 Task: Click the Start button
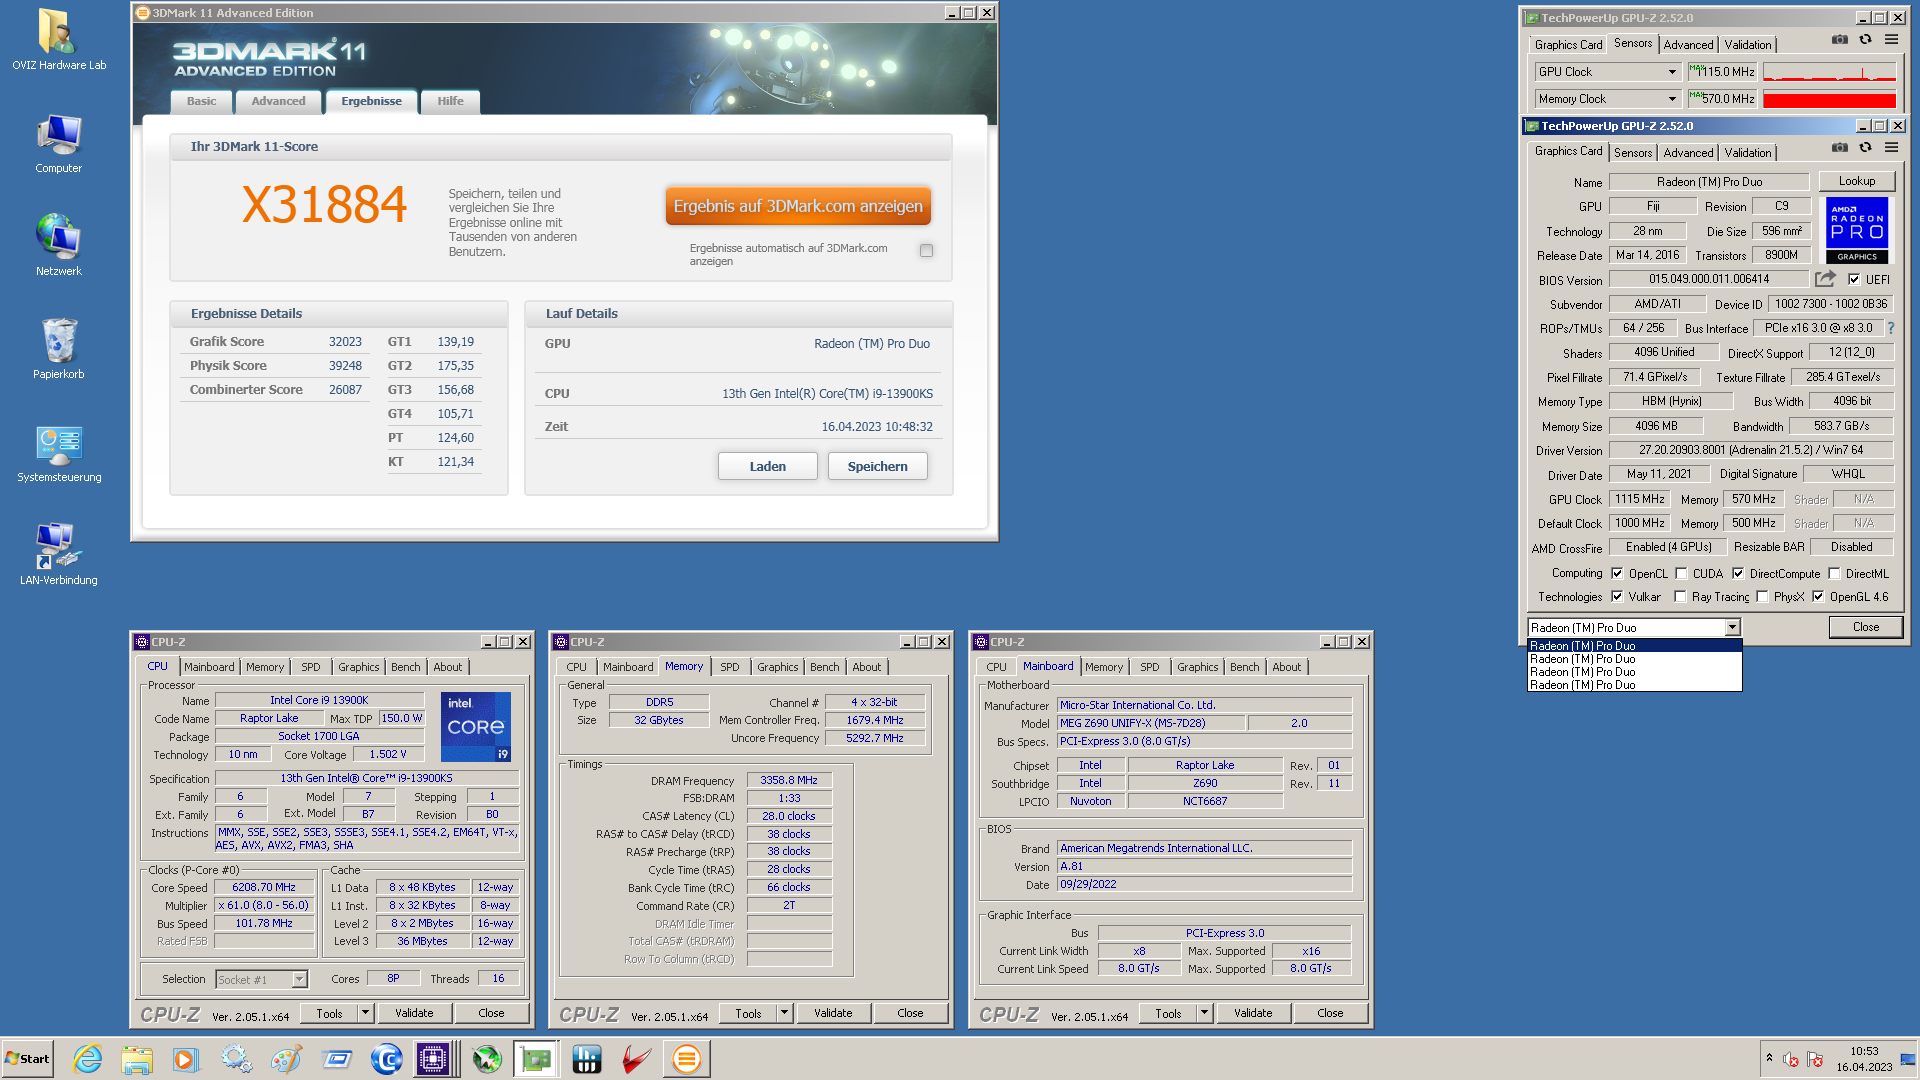[28, 1059]
